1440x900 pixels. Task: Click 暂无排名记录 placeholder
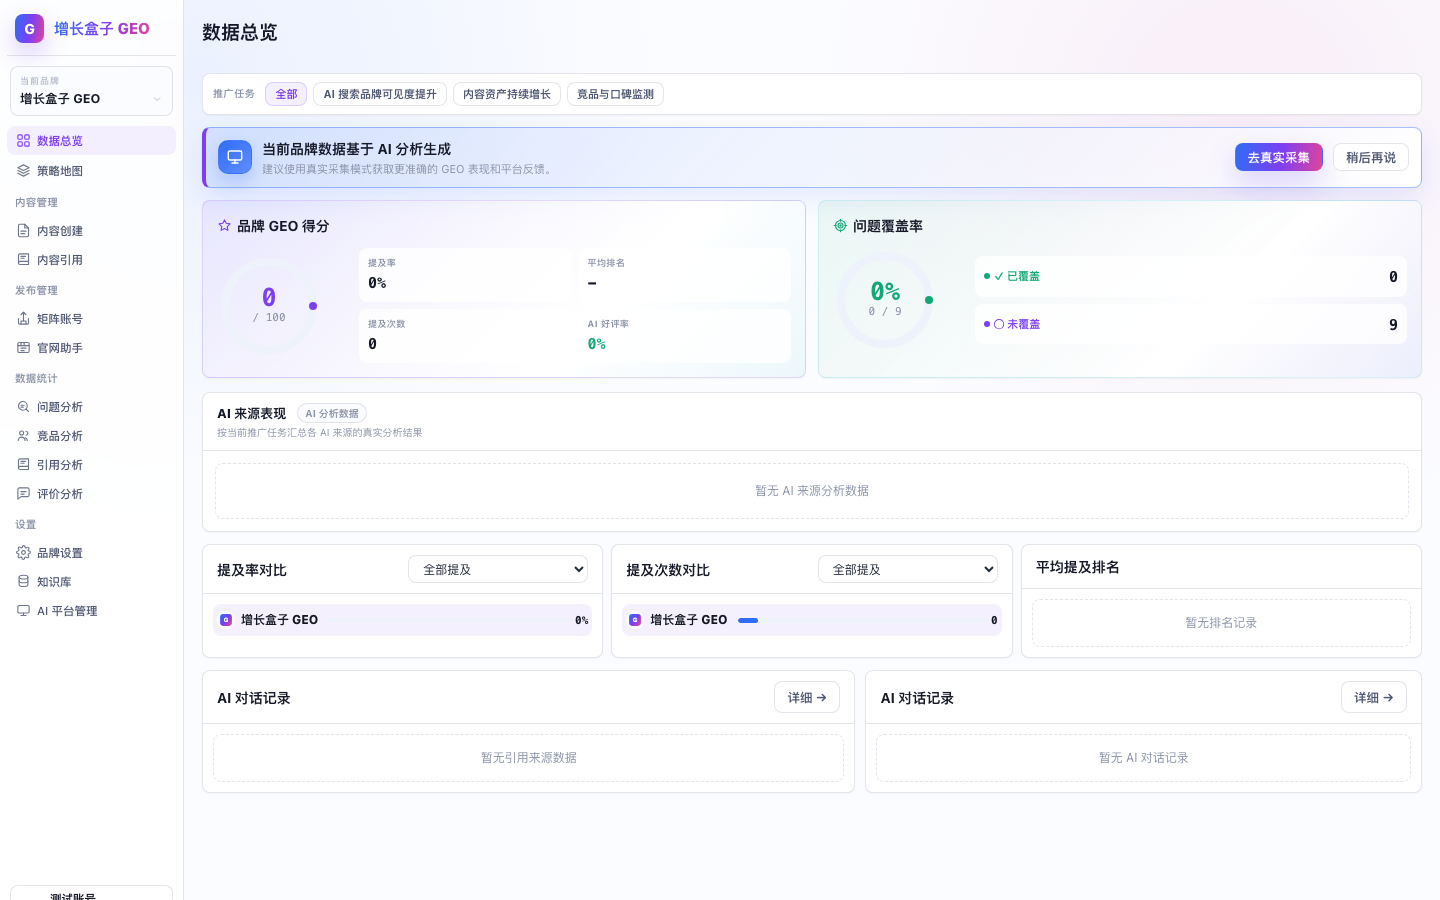[1221, 622]
